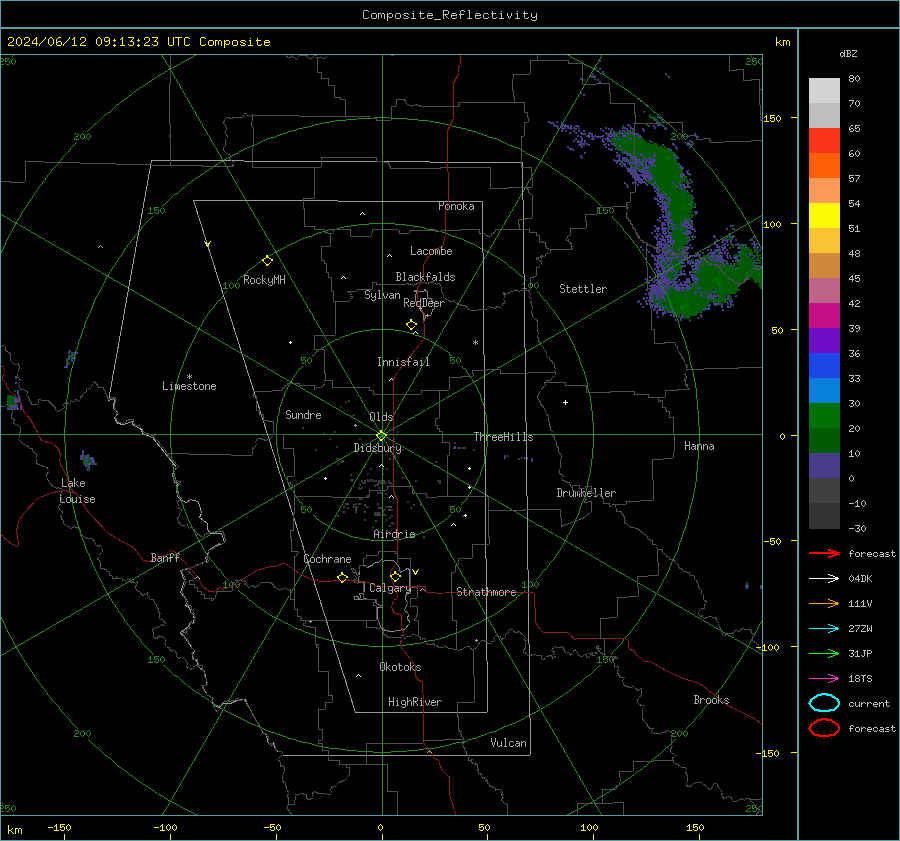Click the 04DK legend label
The image size is (900, 841).
(x=860, y=579)
